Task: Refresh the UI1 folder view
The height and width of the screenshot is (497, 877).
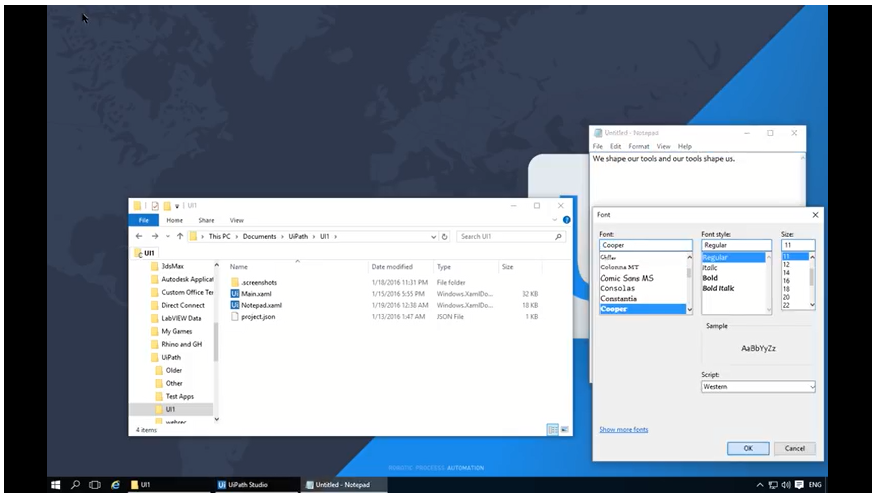Action: [445, 236]
